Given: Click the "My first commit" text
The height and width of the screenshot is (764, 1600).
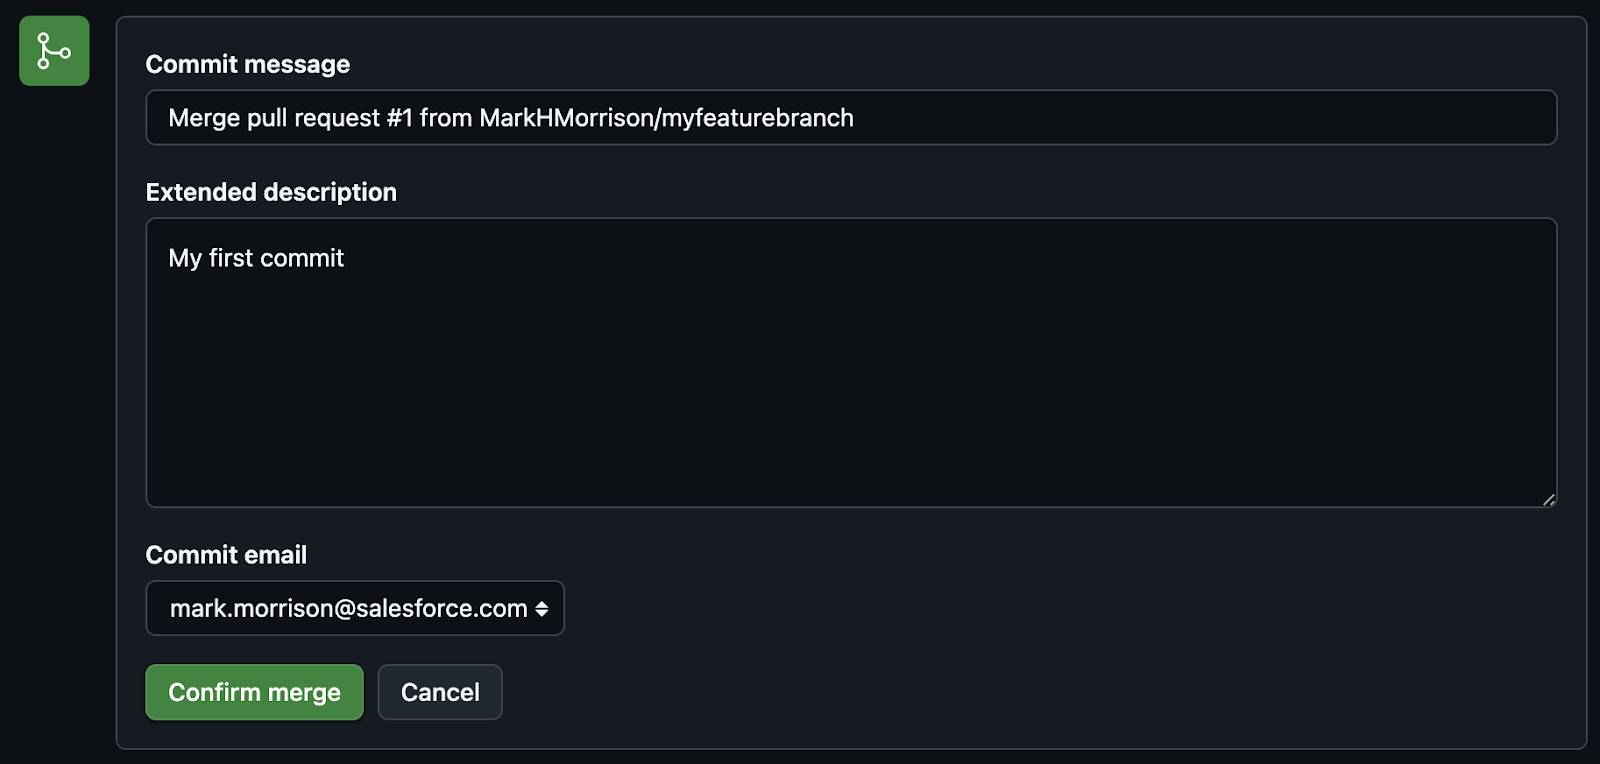Looking at the screenshot, I should click(x=256, y=258).
